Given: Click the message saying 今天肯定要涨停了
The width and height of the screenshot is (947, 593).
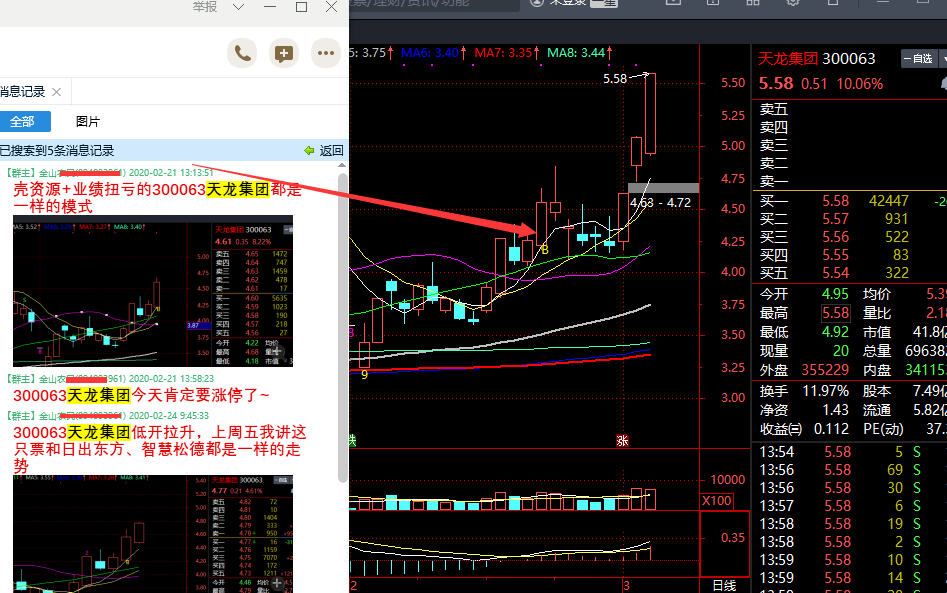Looking at the screenshot, I should (141, 396).
